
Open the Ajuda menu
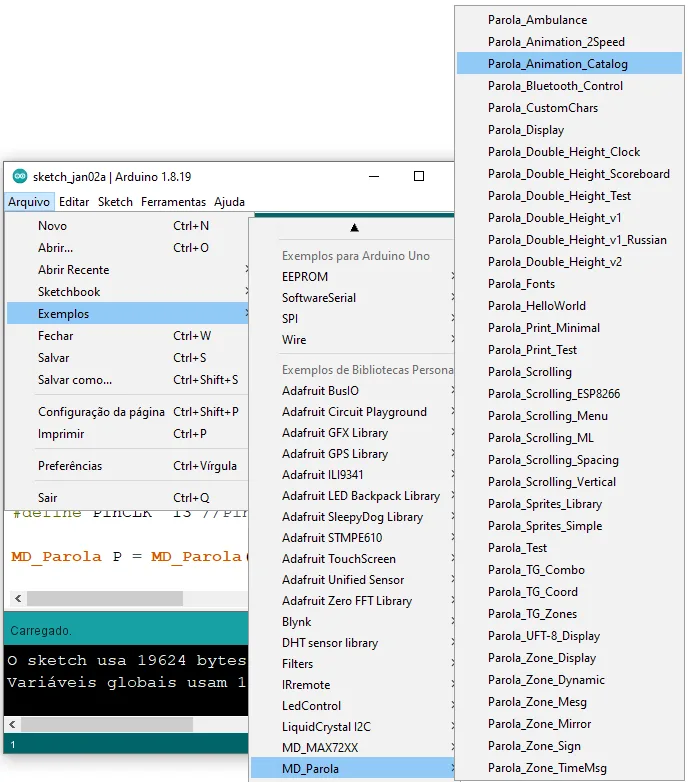click(229, 202)
